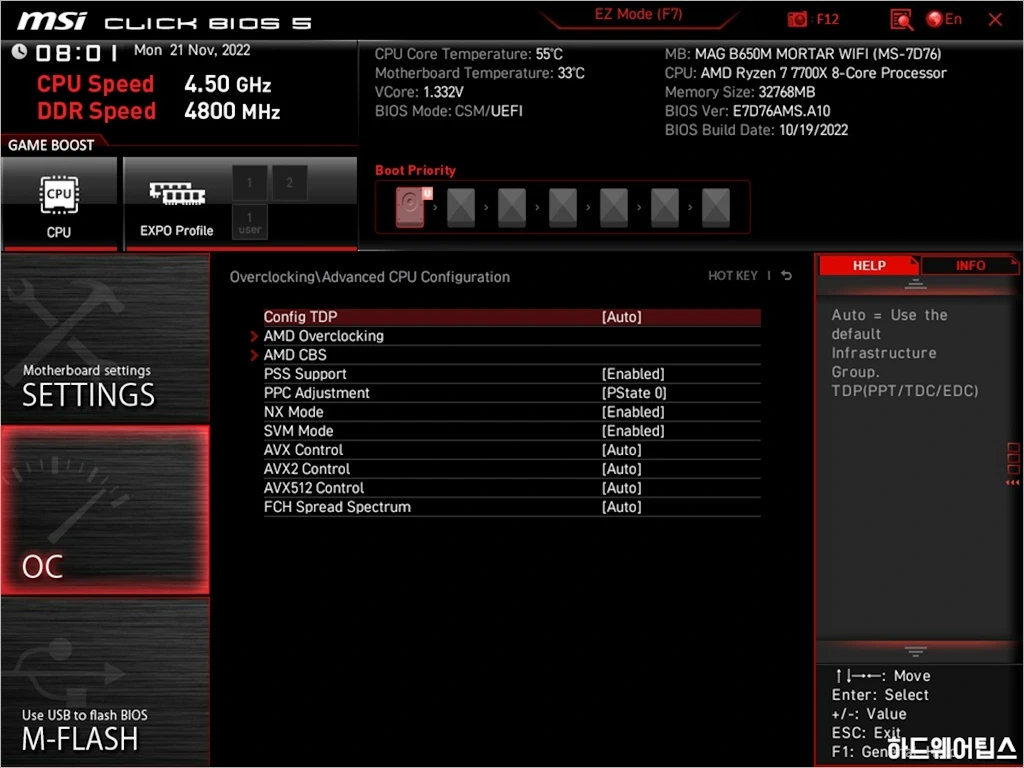
Task: Switch to EZ Mode (F7)
Action: tap(638, 14)
